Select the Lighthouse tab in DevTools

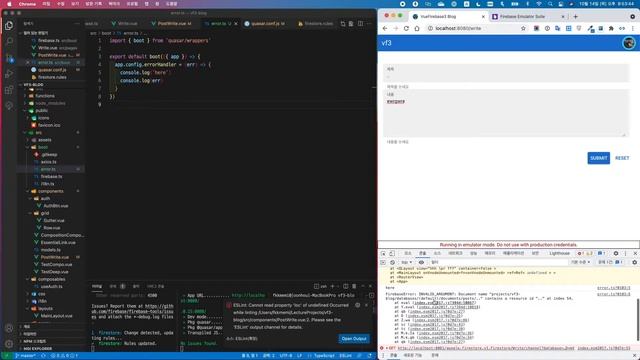click(x=559, y=253)
